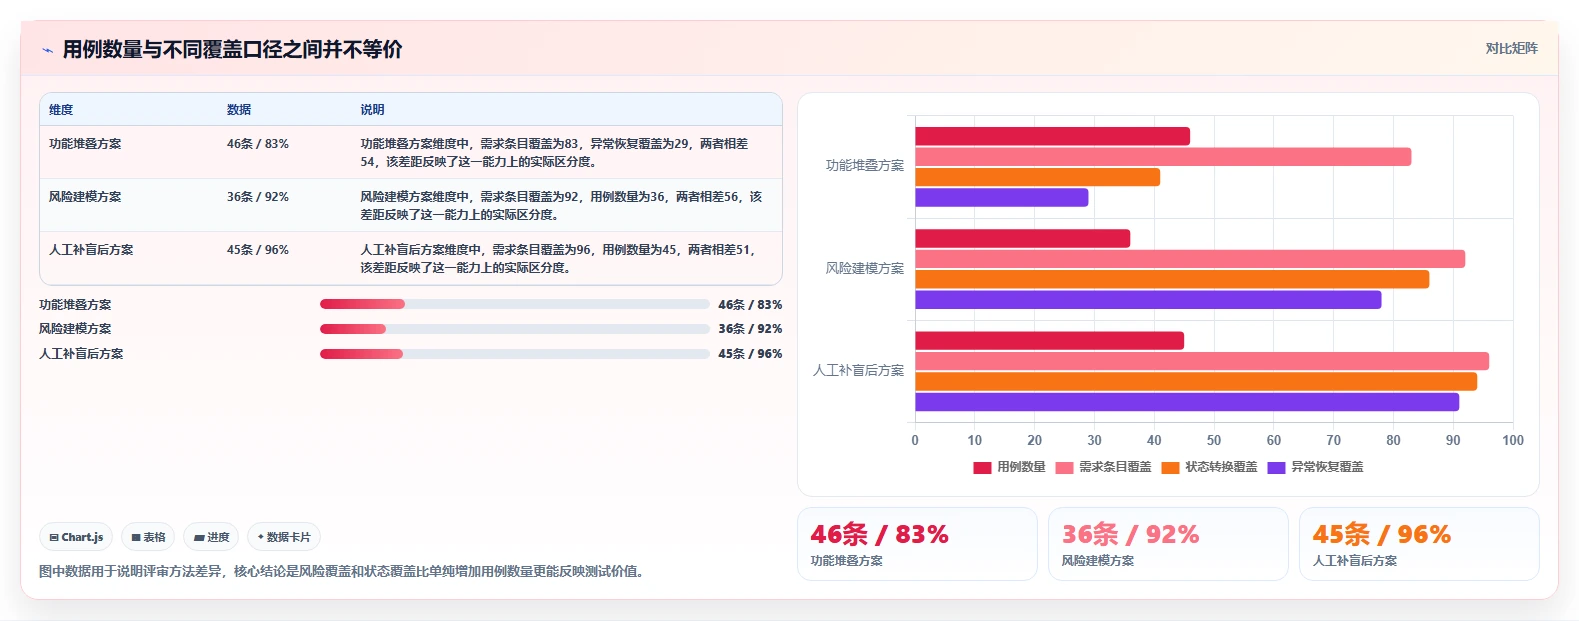1579x621 pixels.
Task: Click the 36条 / 92% value beside the progress bar
Action: pos(750,329)
